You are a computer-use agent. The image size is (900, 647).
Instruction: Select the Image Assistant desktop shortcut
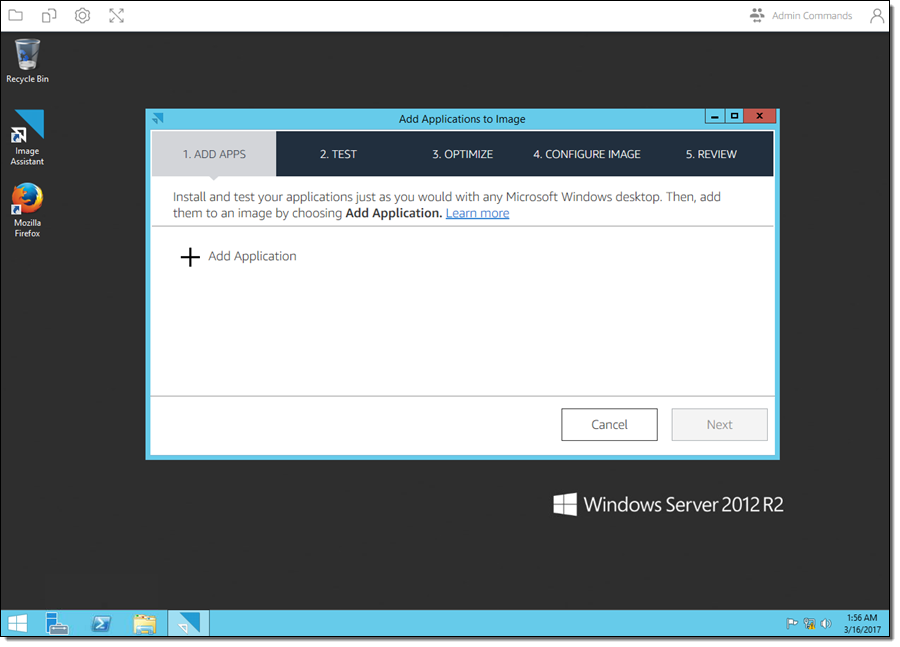27,137
